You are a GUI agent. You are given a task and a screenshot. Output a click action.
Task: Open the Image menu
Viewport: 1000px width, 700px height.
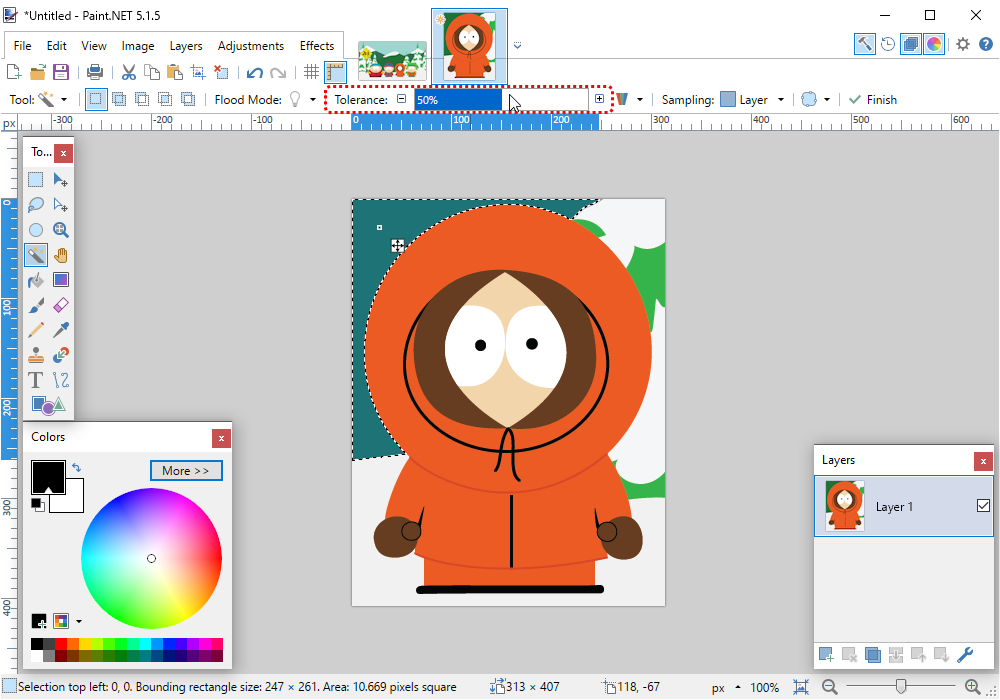(138, 46)
